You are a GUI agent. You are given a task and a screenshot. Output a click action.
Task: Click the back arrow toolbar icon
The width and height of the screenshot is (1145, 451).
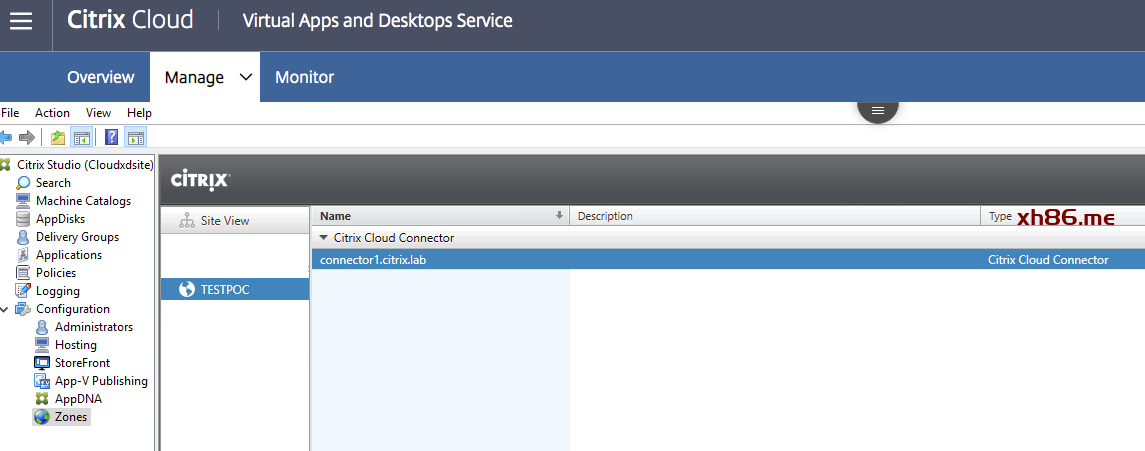click(6, 136)
